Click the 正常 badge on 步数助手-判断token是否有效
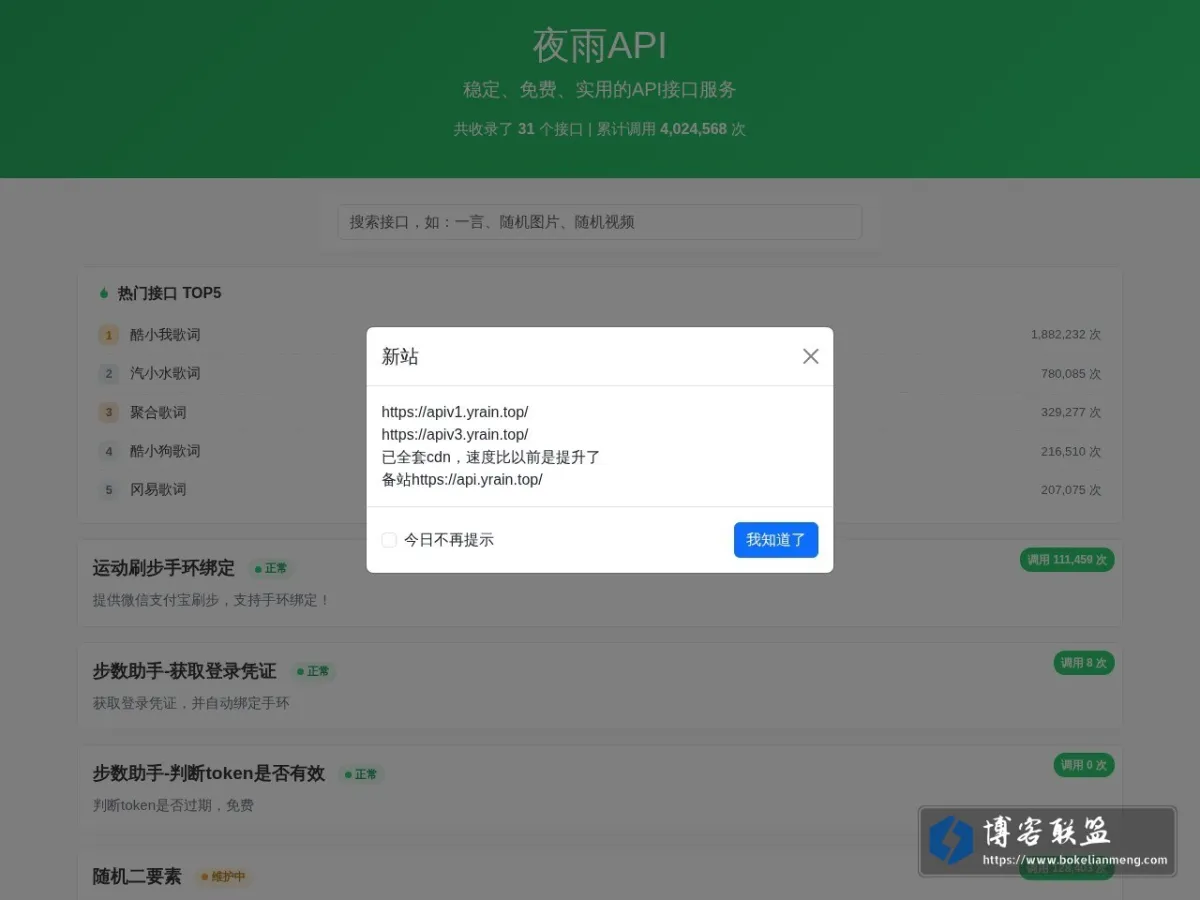Screen dimensions: 1200x900 [361, 774]
